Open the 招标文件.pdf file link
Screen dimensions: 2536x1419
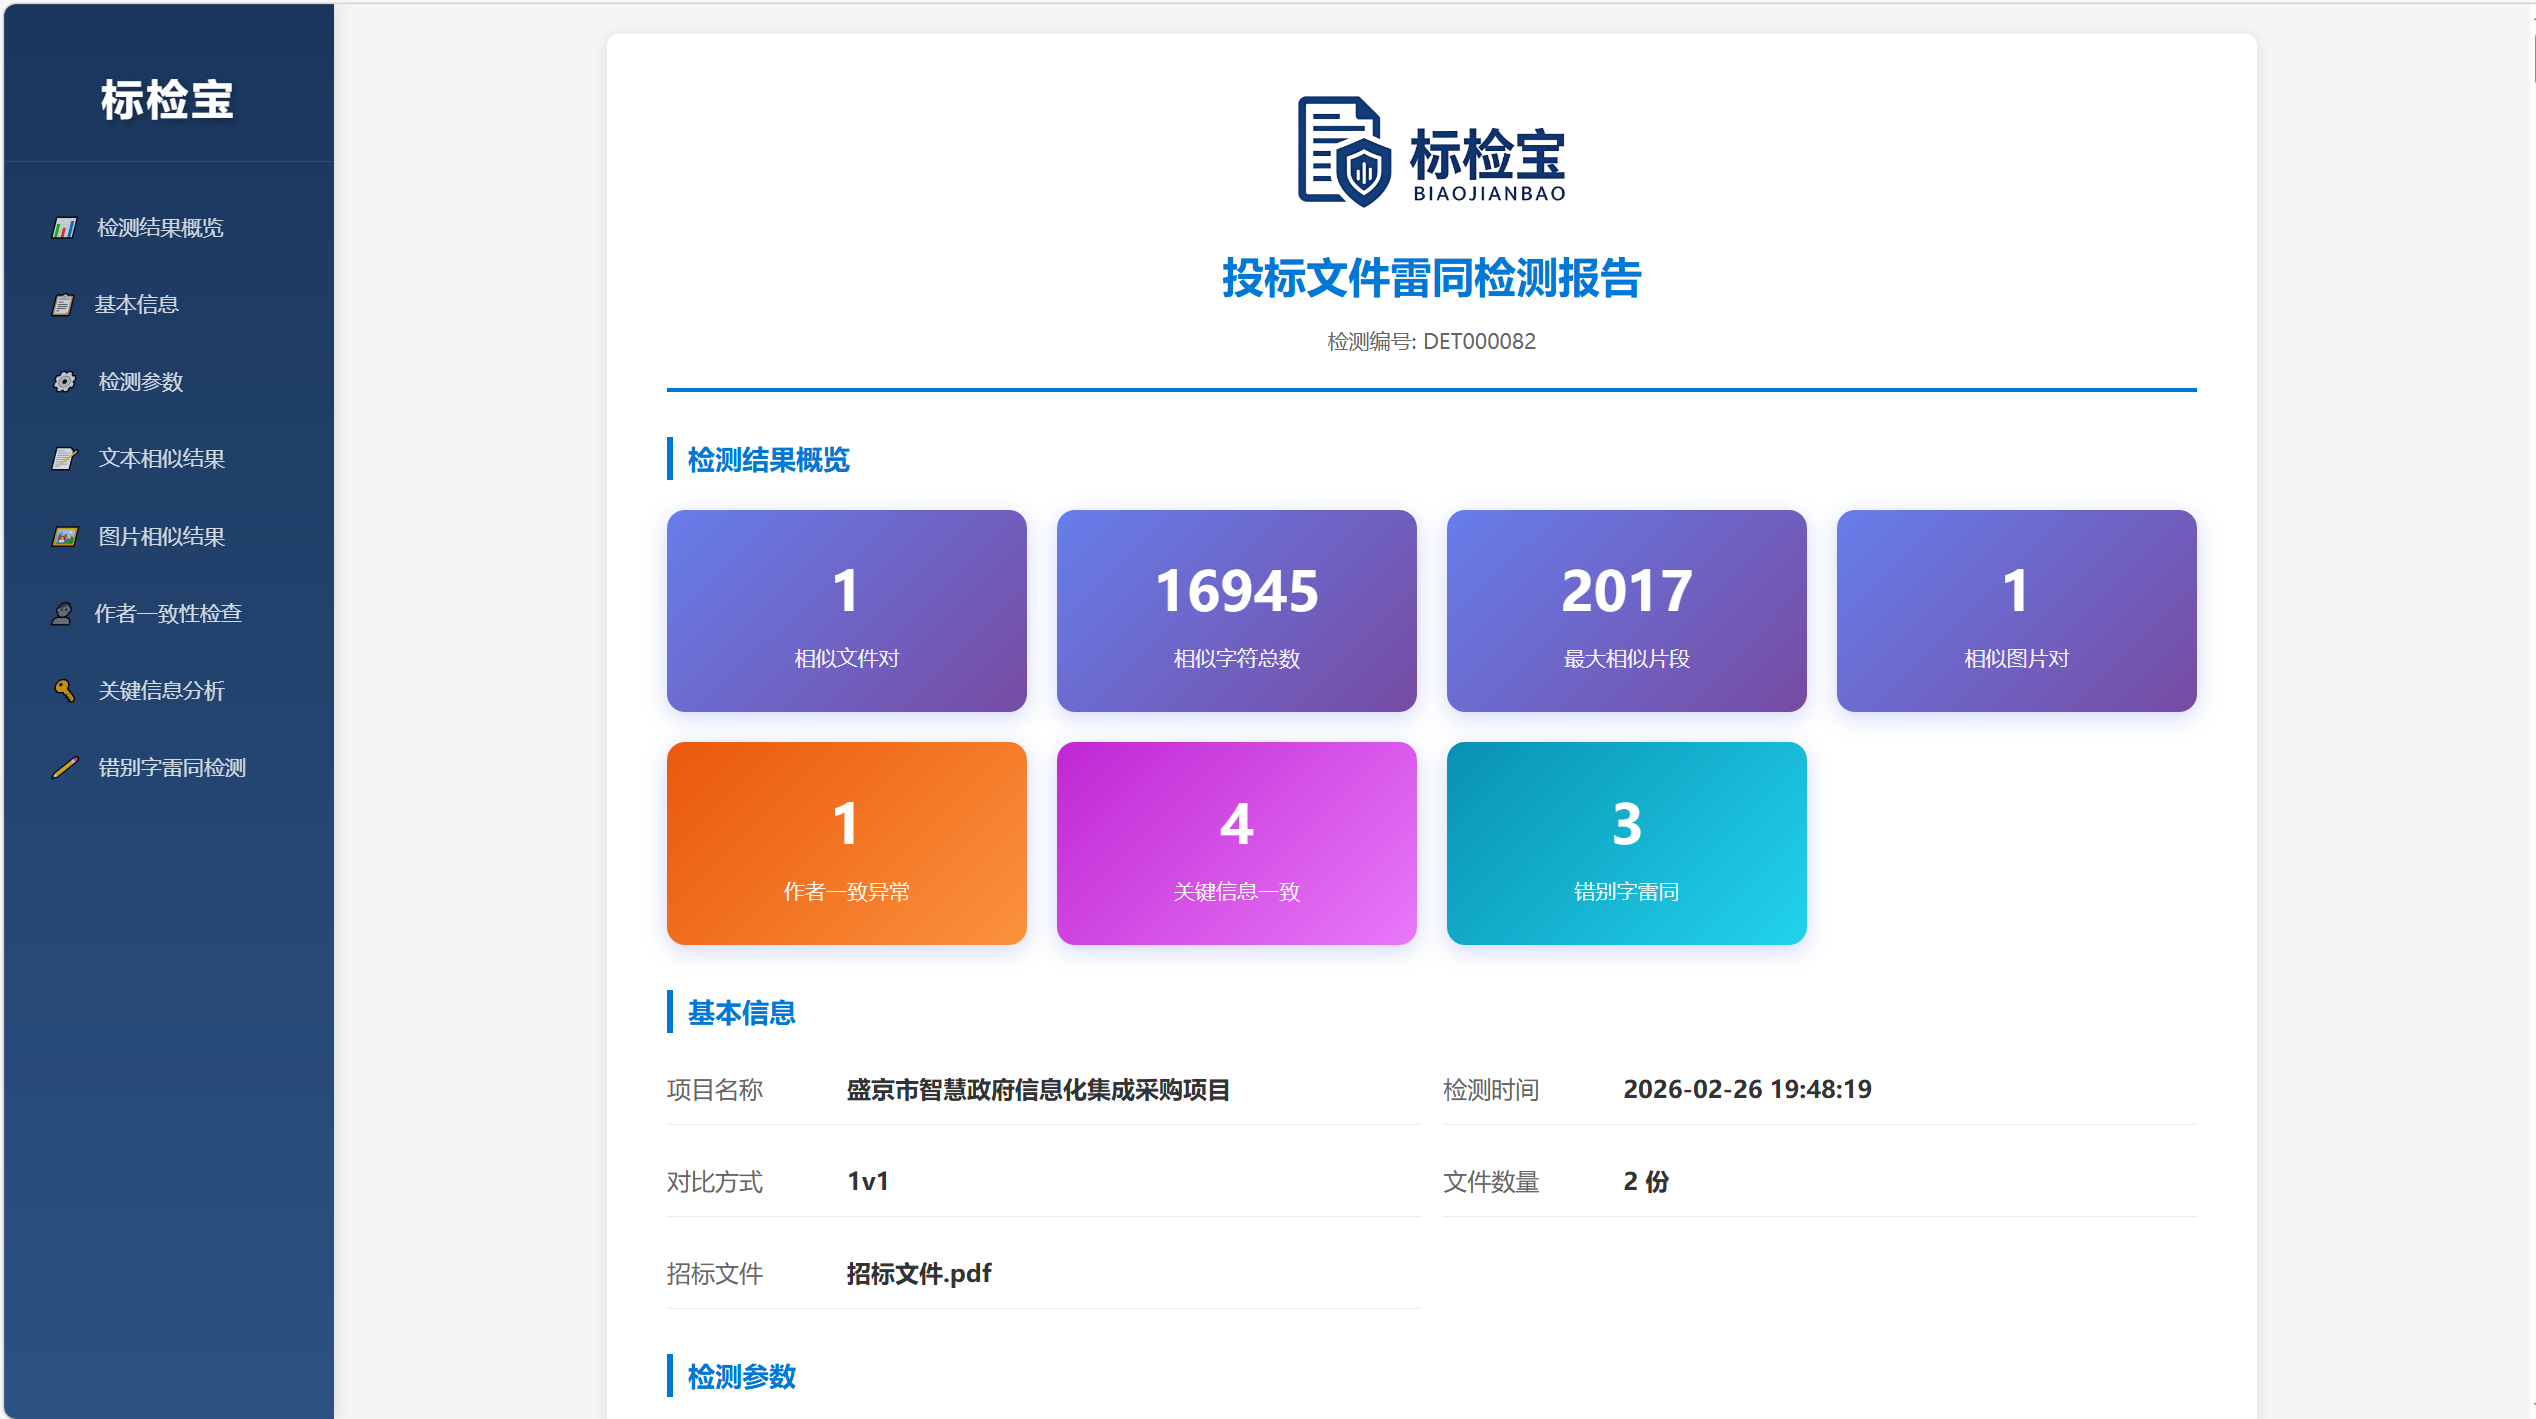[916, 1273]
